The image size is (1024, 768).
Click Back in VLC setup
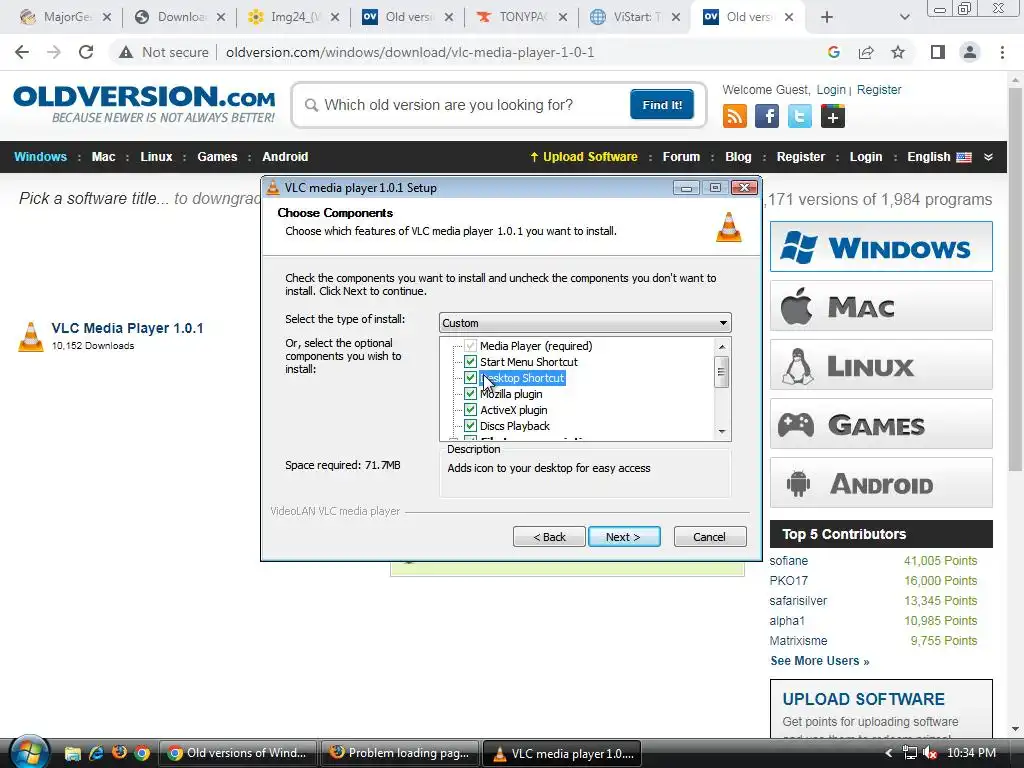tap(549, 537)
